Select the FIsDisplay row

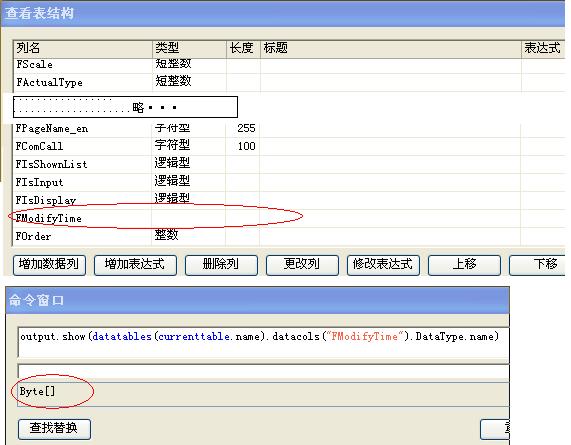pyautogui.click(x=289, y=200)
